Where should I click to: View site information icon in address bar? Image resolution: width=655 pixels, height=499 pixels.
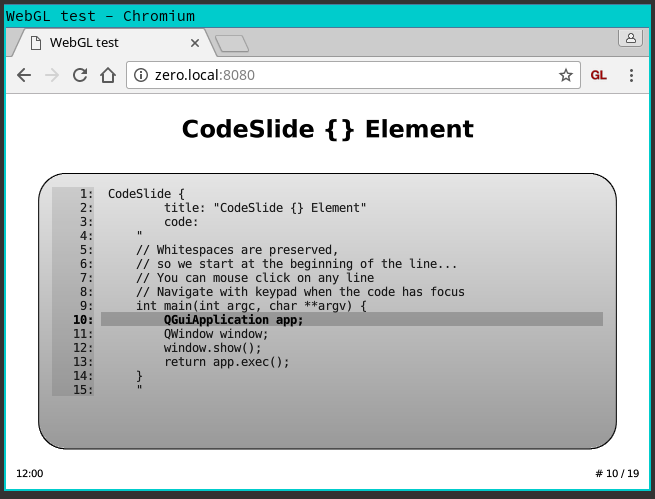click(x=141, y=75)
